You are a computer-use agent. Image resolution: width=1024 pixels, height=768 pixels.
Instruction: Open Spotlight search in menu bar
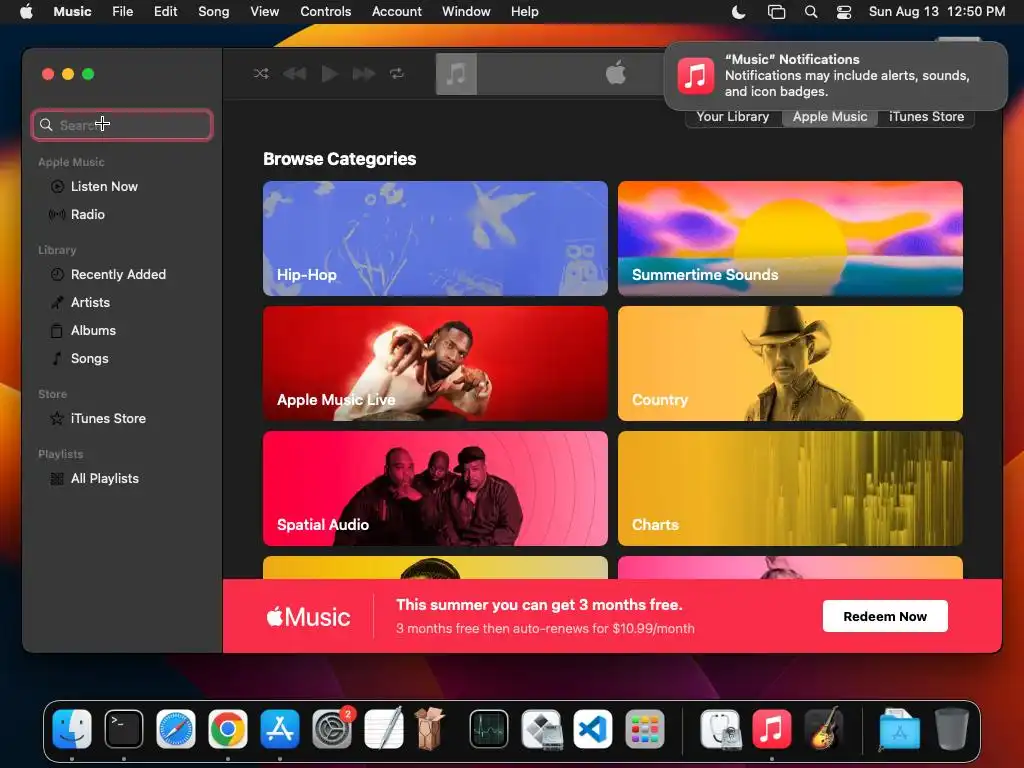click(810, 12)
